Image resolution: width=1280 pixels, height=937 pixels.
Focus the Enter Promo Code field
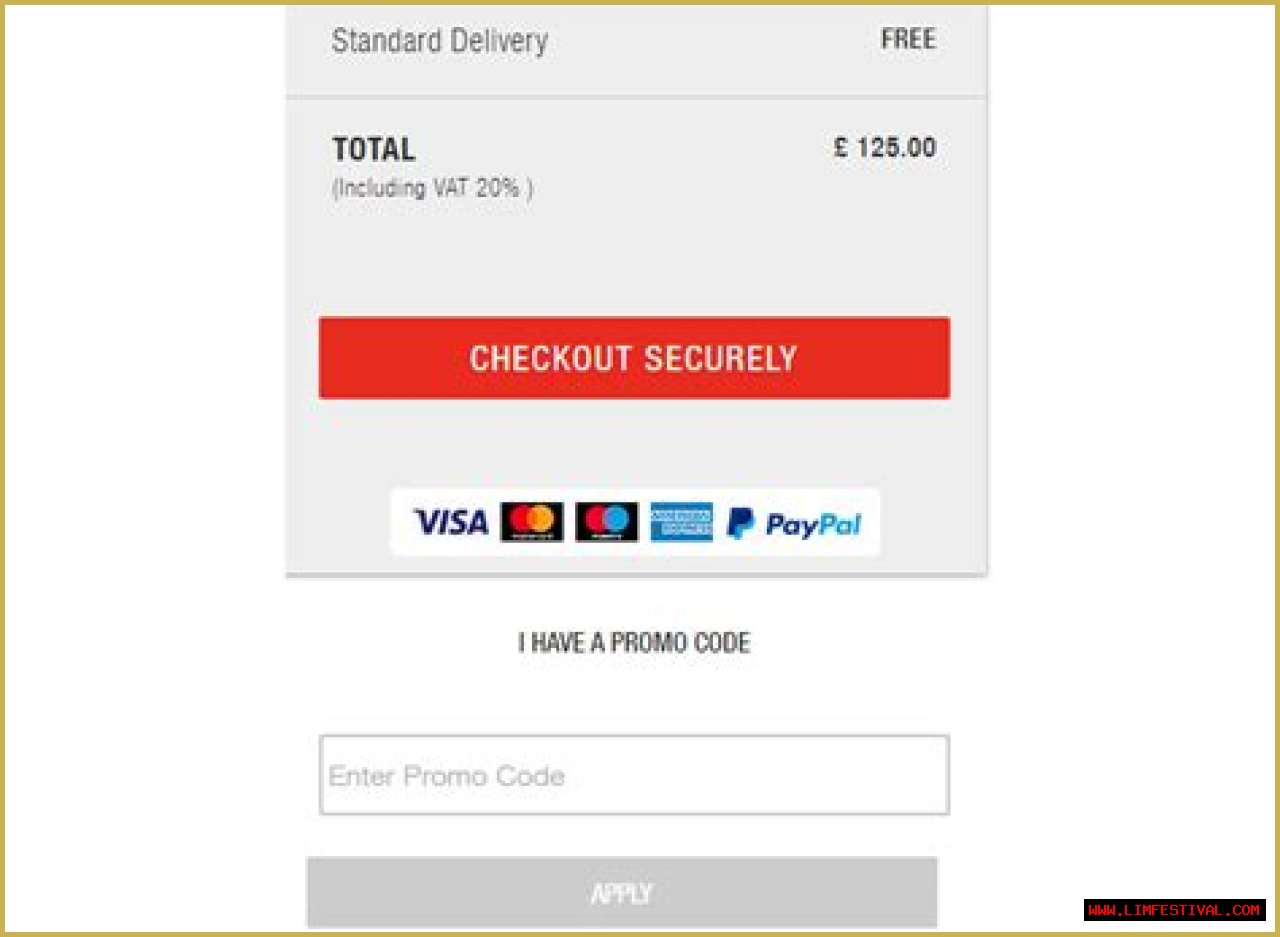tap(634, 775)
